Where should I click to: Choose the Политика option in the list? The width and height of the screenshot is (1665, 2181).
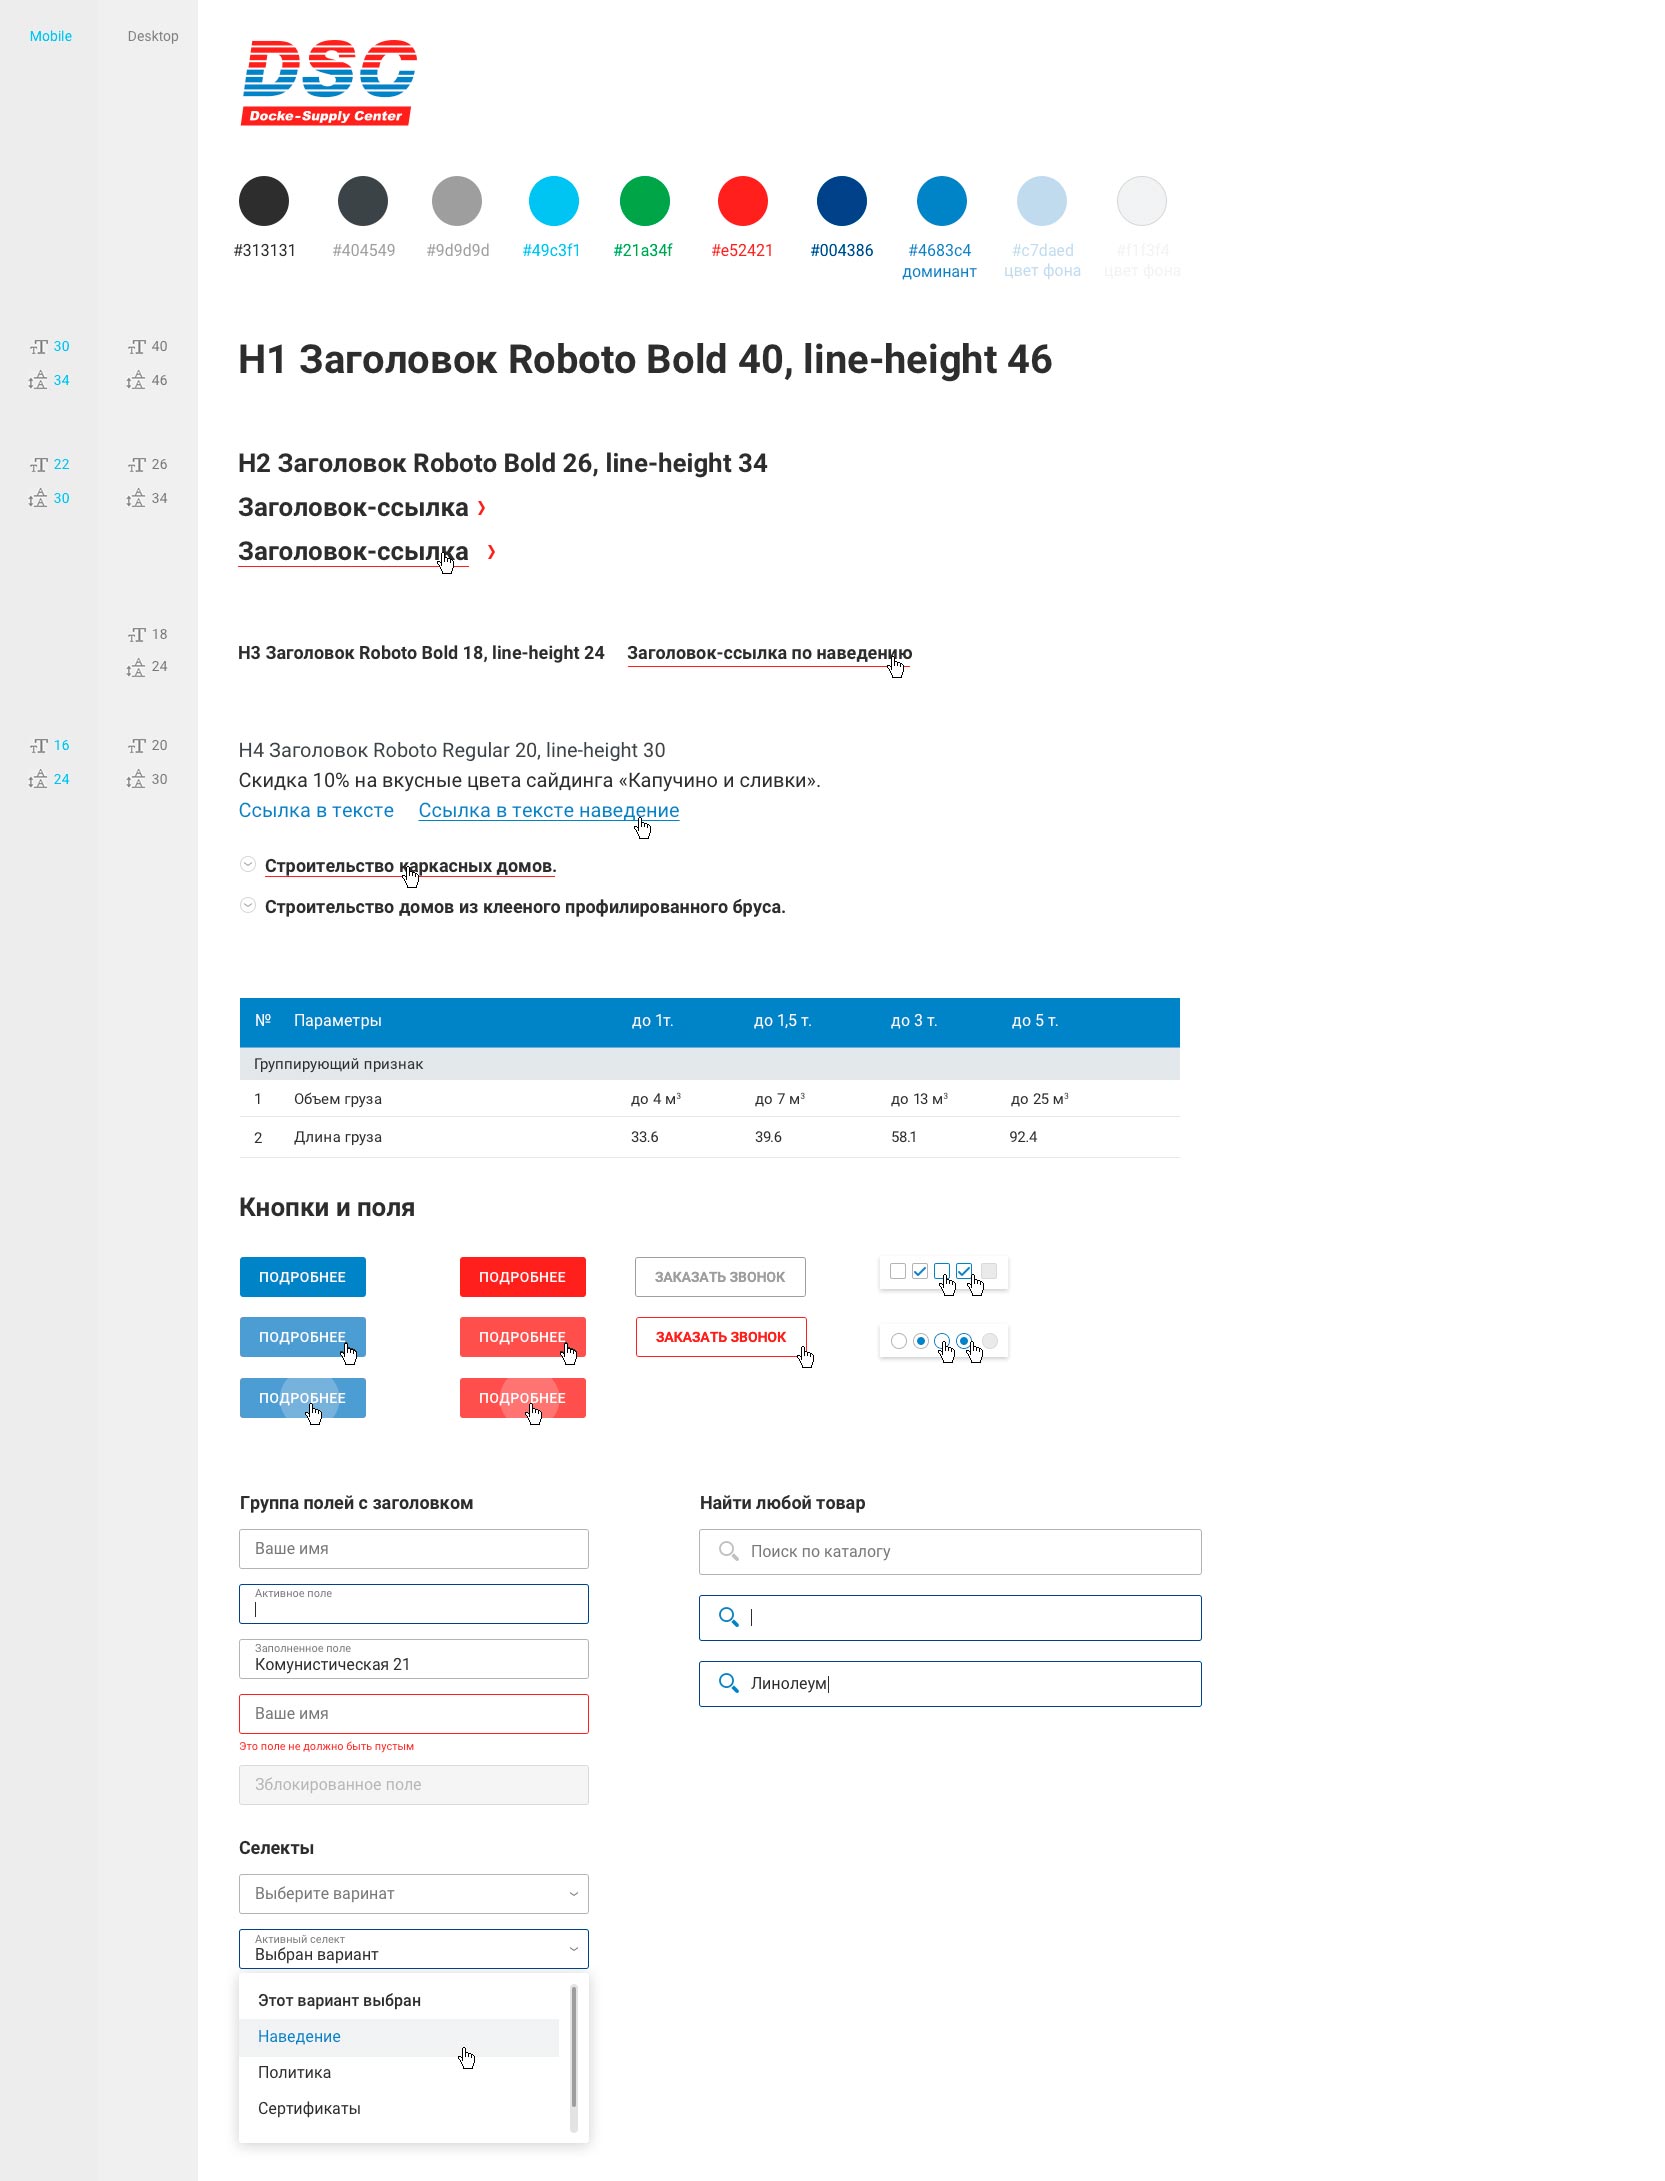(x=399, y=2073)
